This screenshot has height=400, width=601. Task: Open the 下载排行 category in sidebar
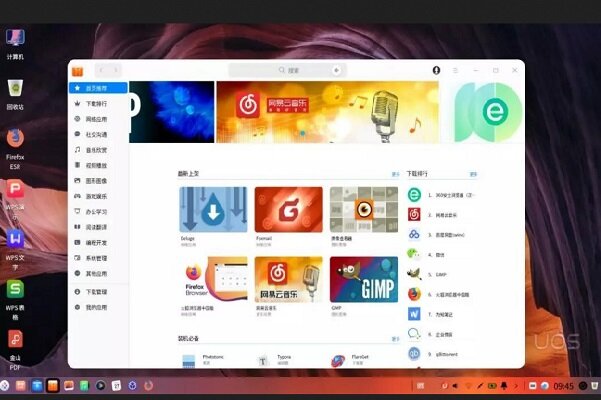(96, 103)
